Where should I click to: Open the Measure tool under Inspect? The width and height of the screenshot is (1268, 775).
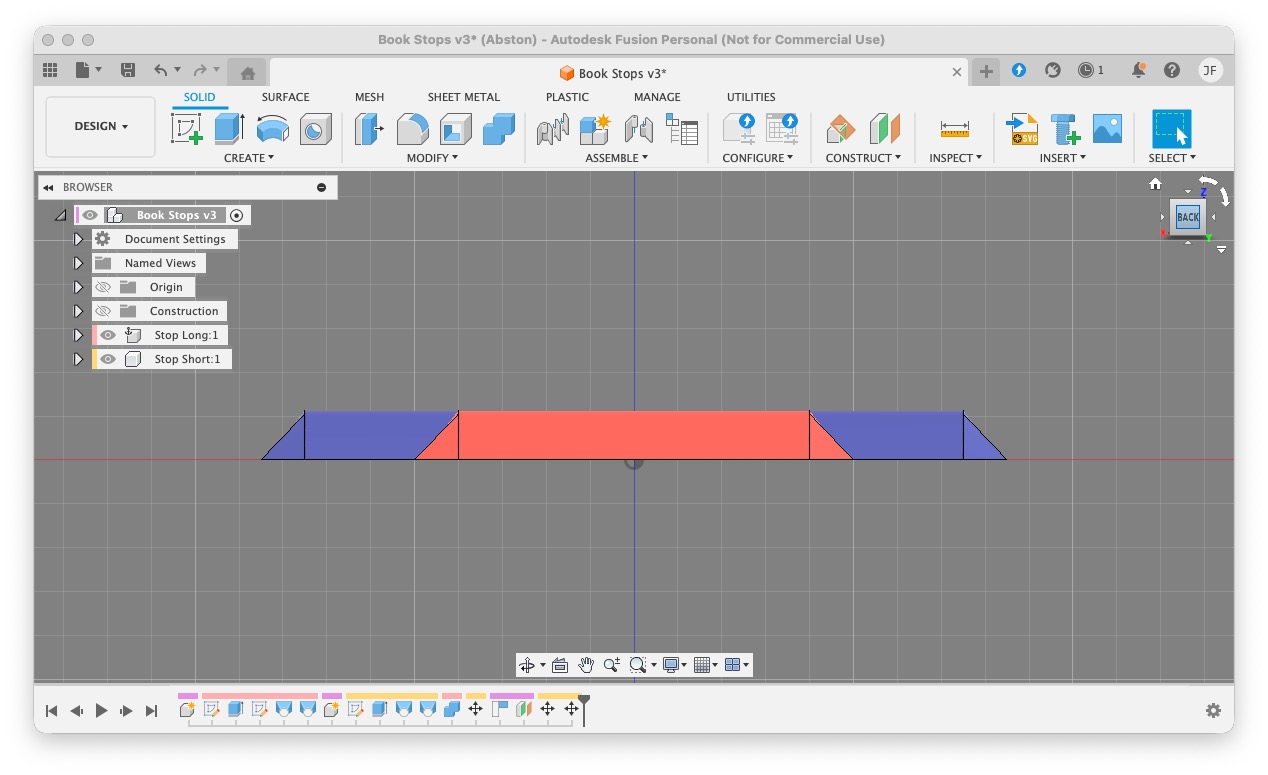(955, 129)
